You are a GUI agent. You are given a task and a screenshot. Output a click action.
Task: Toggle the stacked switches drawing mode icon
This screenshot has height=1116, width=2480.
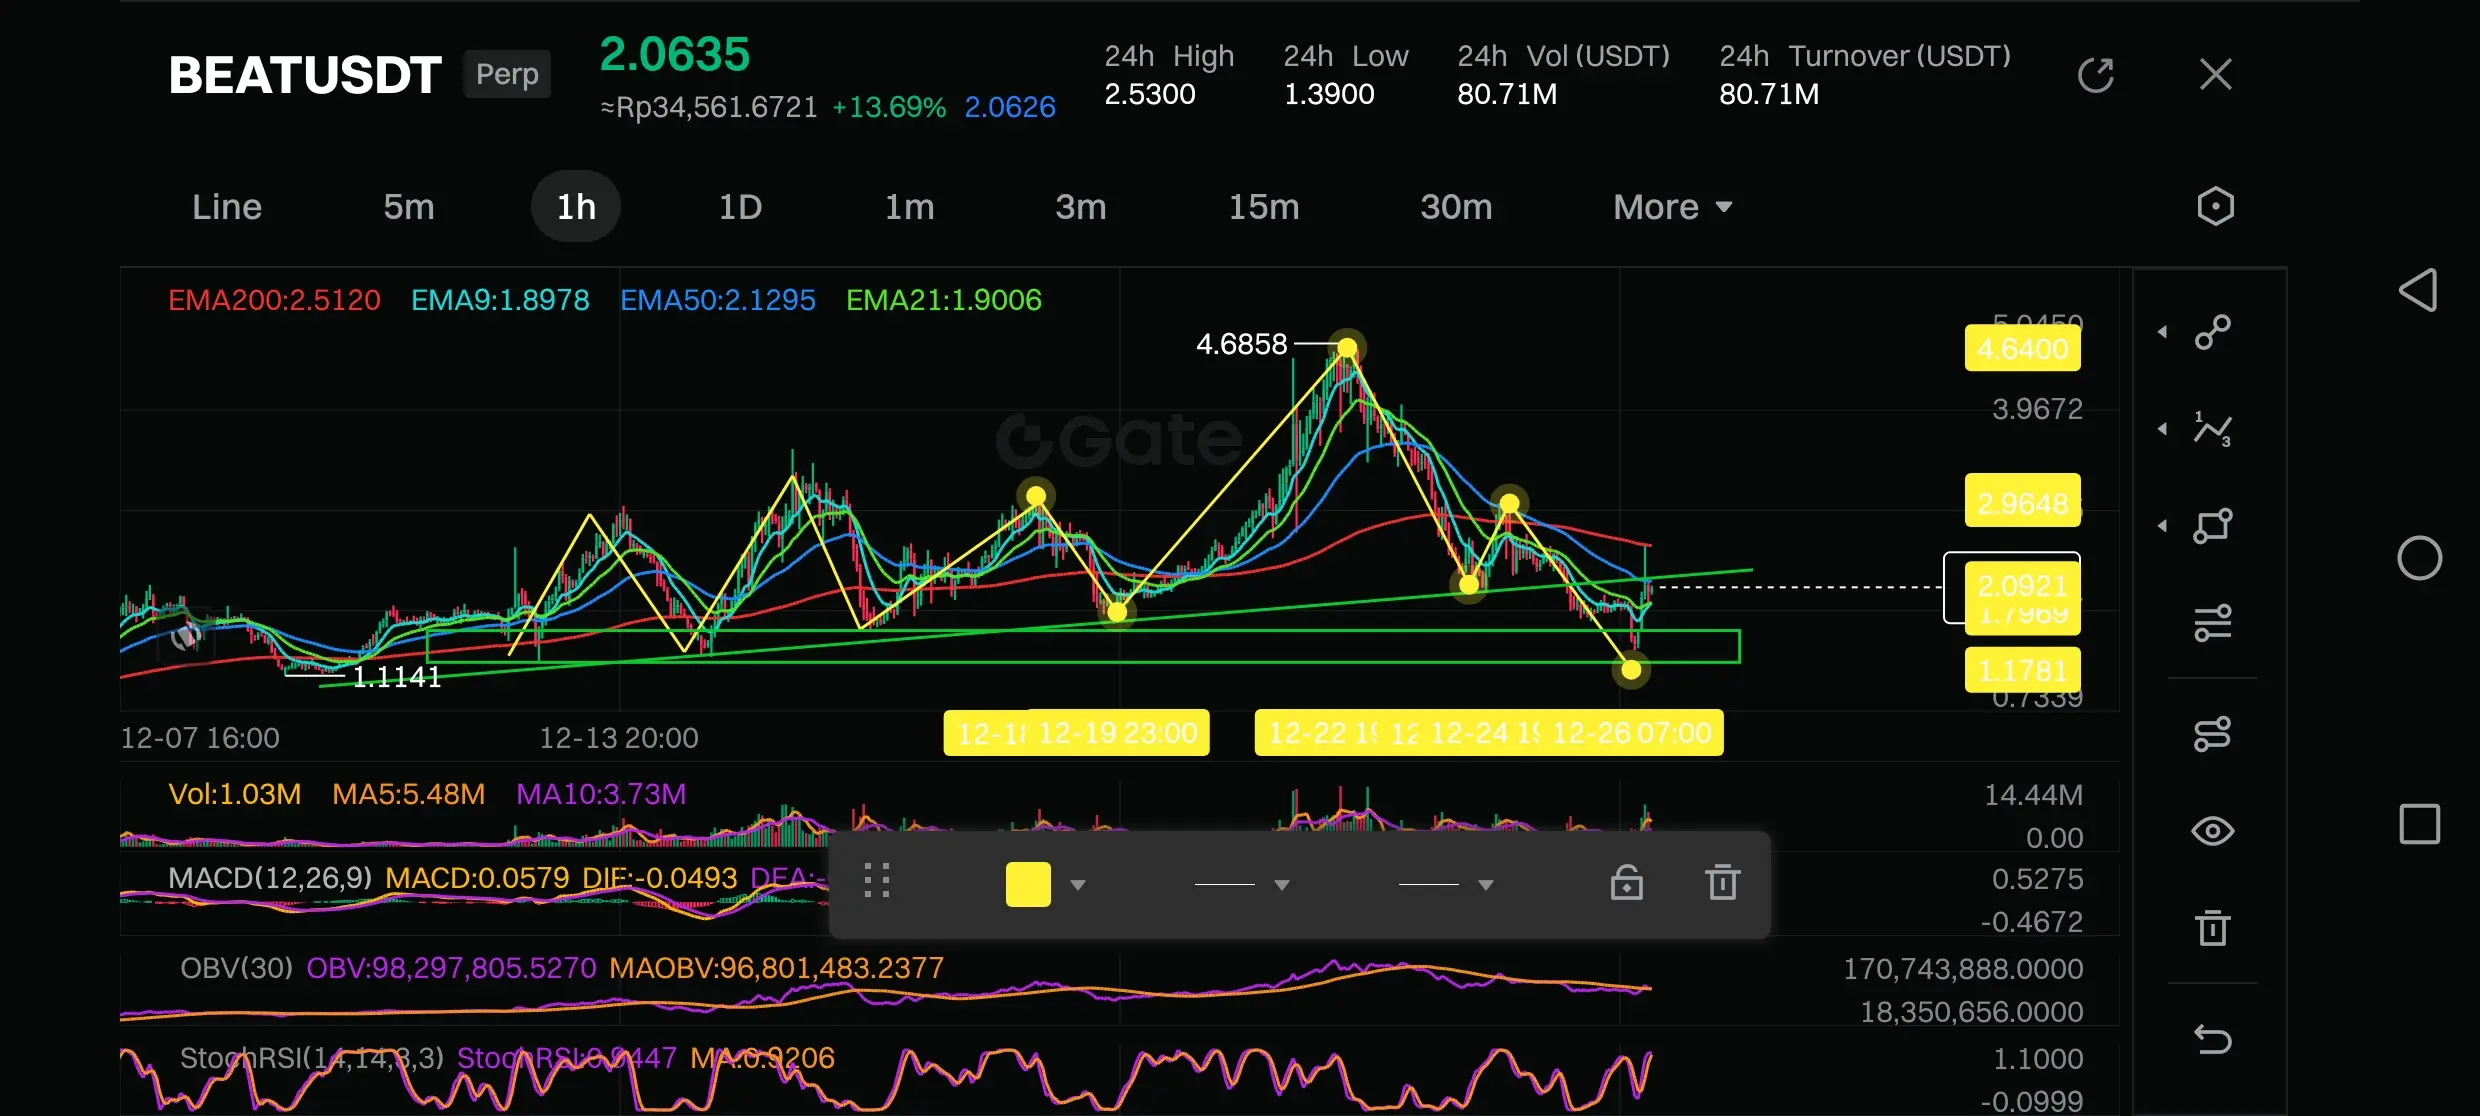point(2212,734)
